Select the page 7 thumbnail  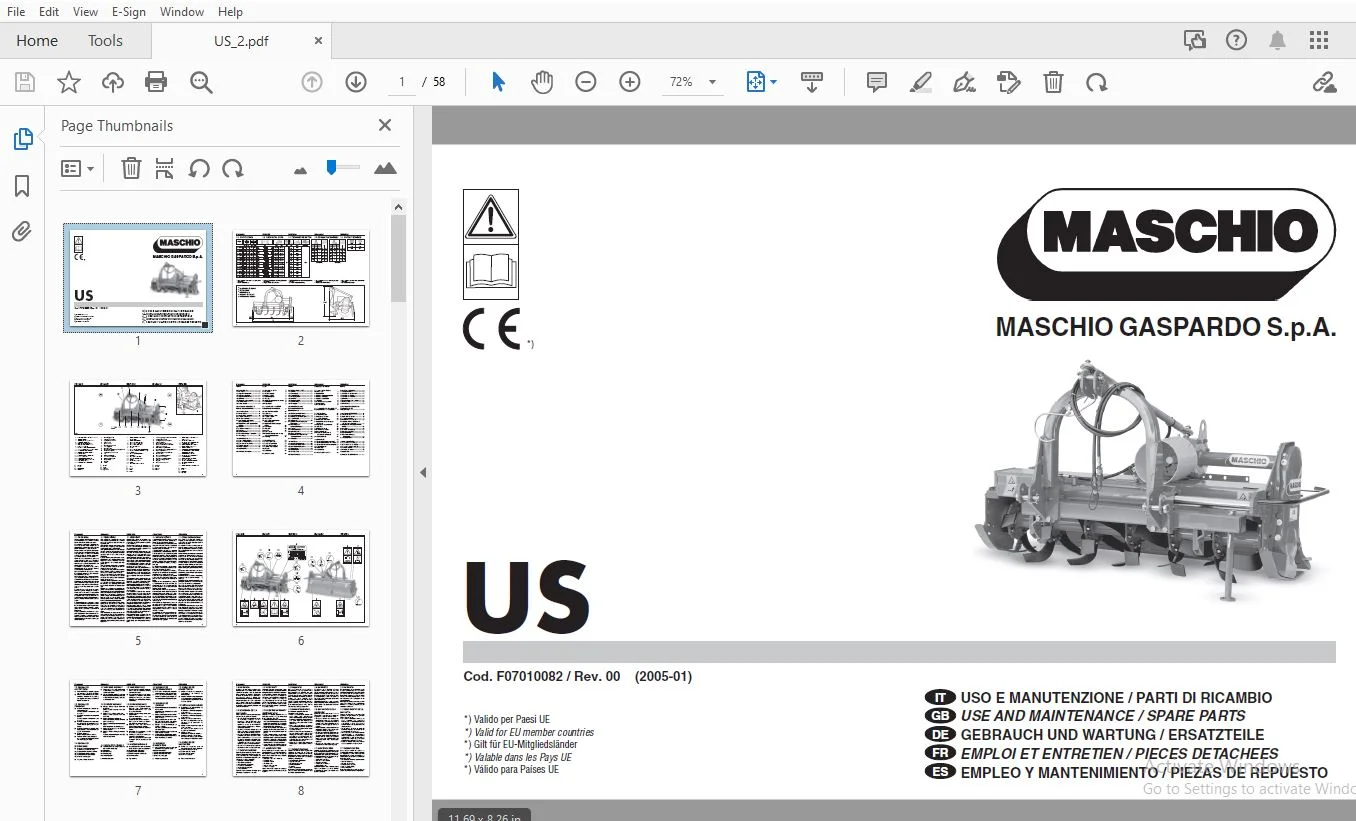(x=138, y=728)
